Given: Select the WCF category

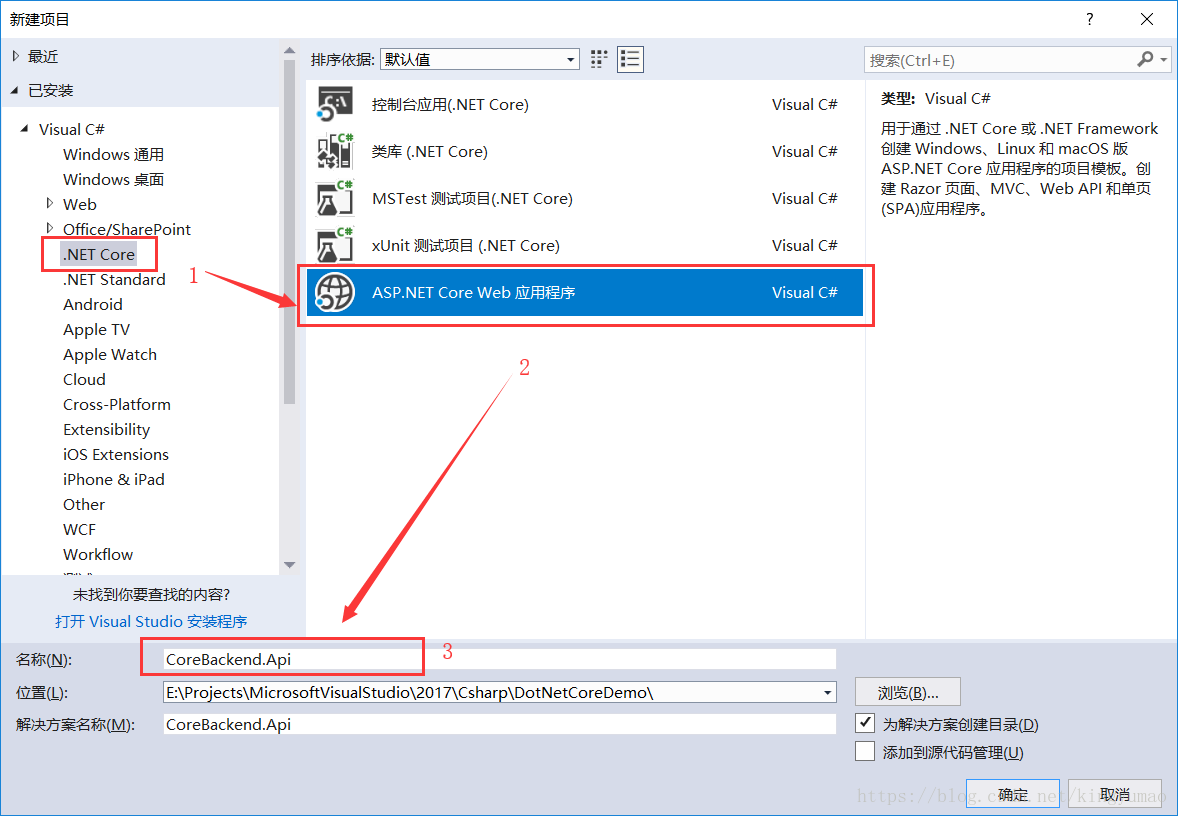Looking at the screenshot, I should (80, 529).
